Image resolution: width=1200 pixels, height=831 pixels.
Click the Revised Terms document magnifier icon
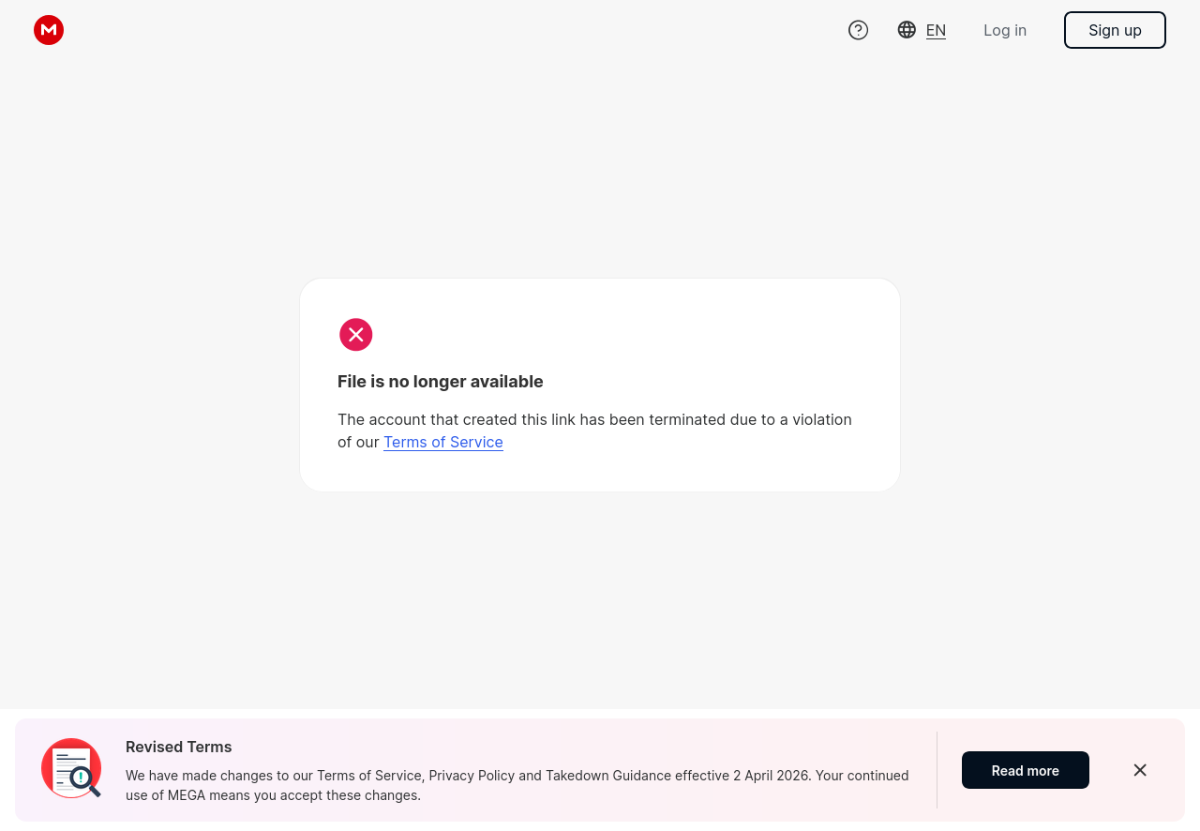pyautogui.click(x=71, y=768)
